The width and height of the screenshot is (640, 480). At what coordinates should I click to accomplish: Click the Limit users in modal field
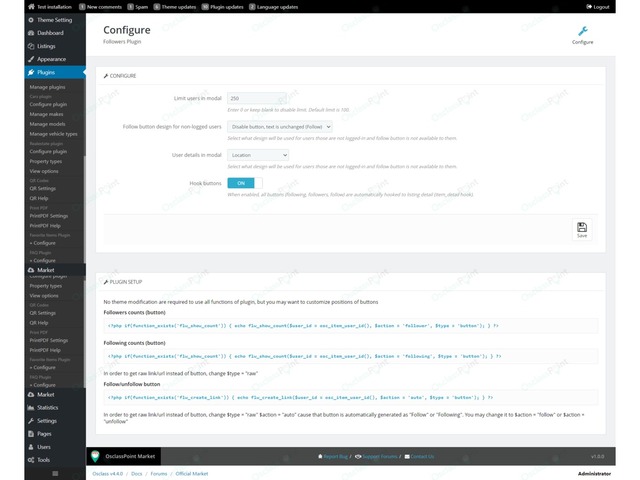click(257, 98)
